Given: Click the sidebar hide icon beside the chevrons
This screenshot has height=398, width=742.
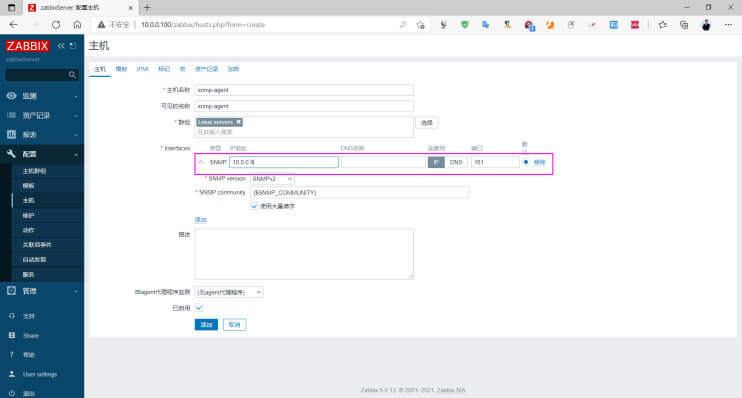Looking at the screenshot, I should coord(72,46).
